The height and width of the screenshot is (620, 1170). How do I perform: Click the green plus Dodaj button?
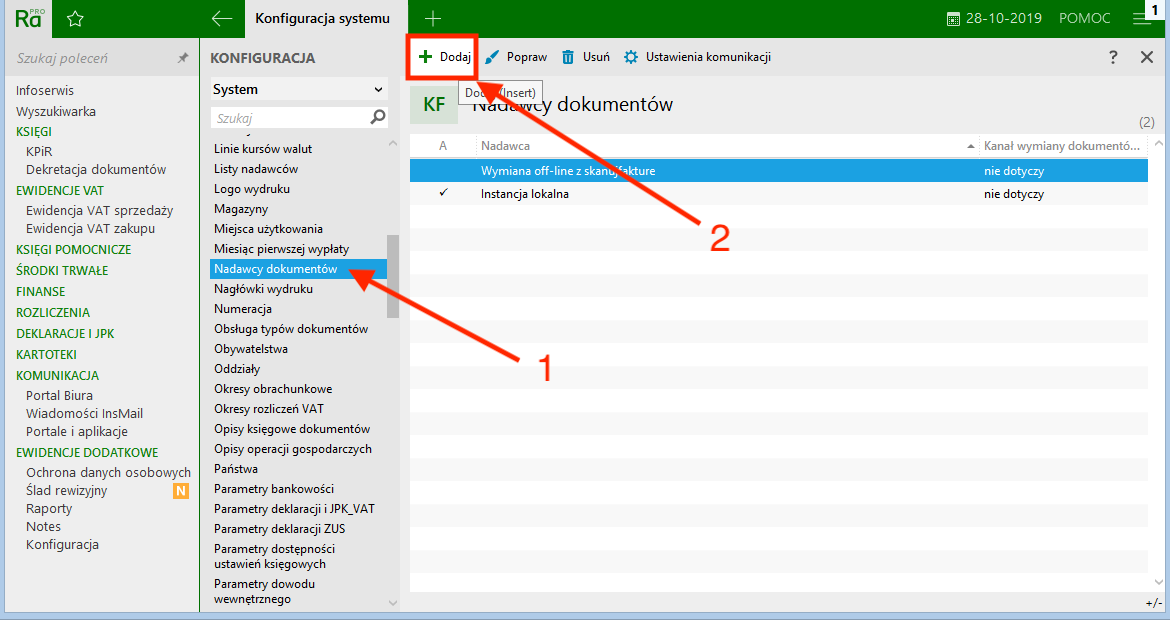tap(444, 57)
